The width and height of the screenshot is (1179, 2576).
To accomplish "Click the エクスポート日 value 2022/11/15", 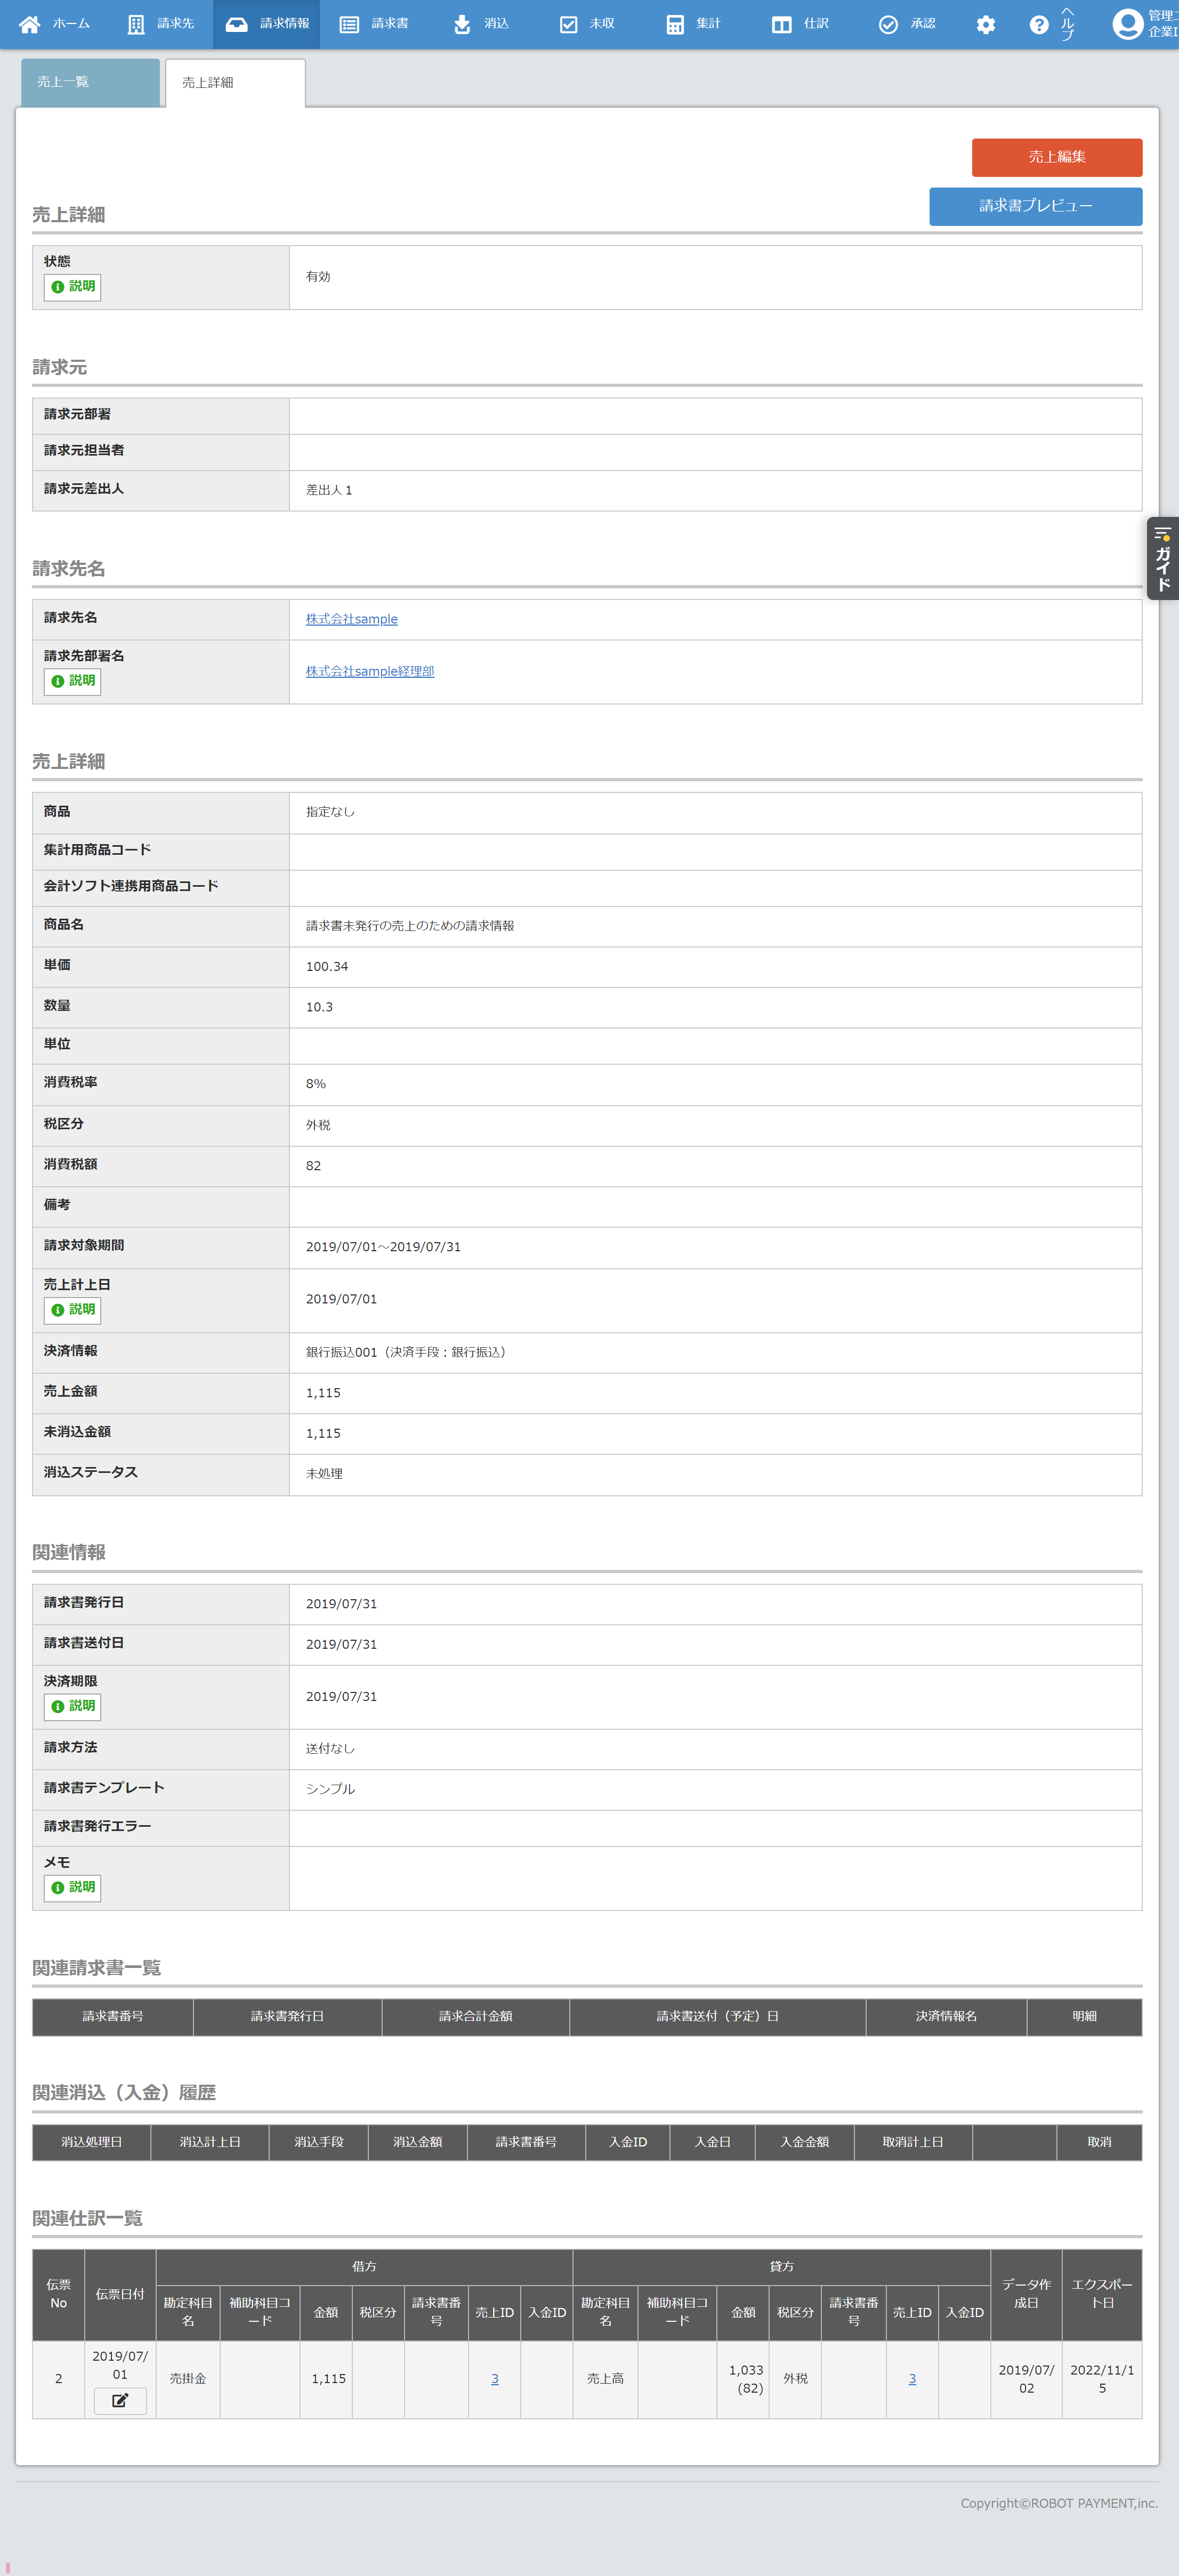I will pos(1102,2380).
